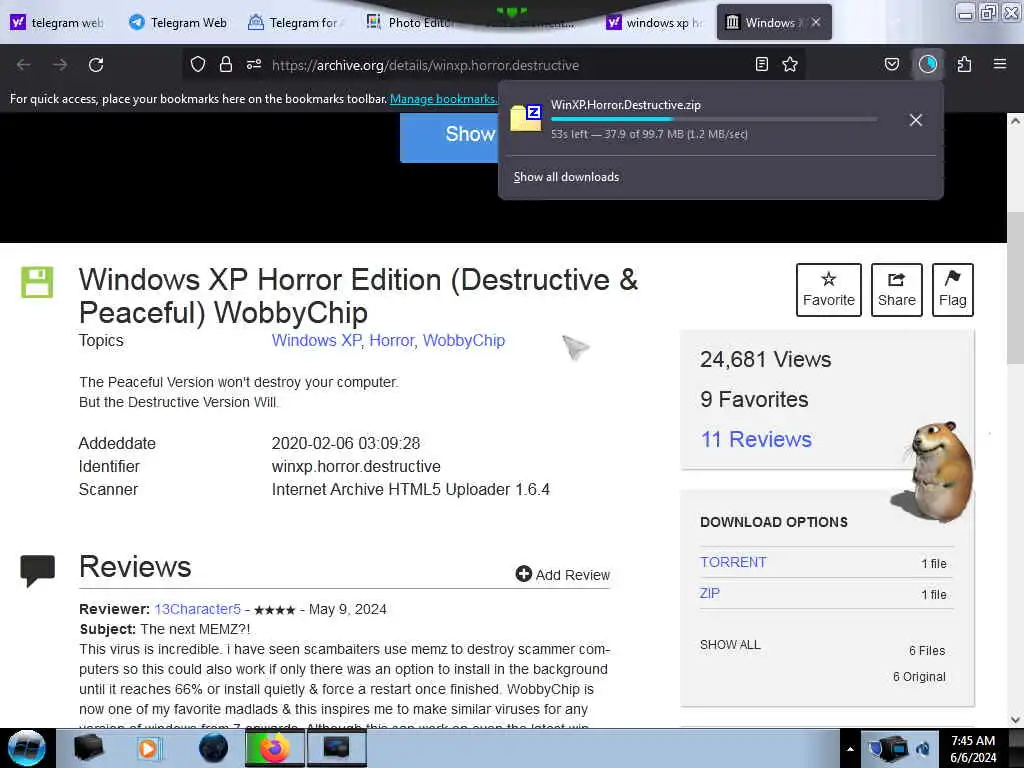
Task: Open the downloads progress button
Action: 928,65
